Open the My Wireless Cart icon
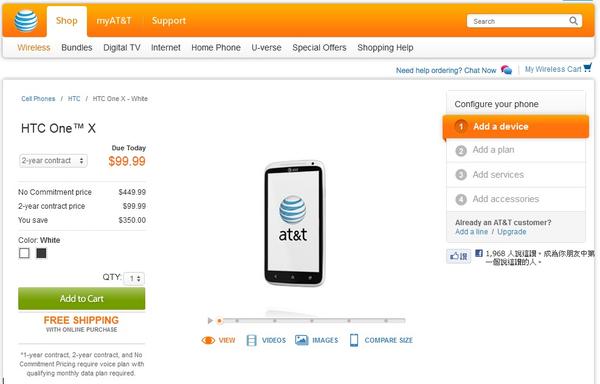600x384 pixels. click(x=587, y=68)
